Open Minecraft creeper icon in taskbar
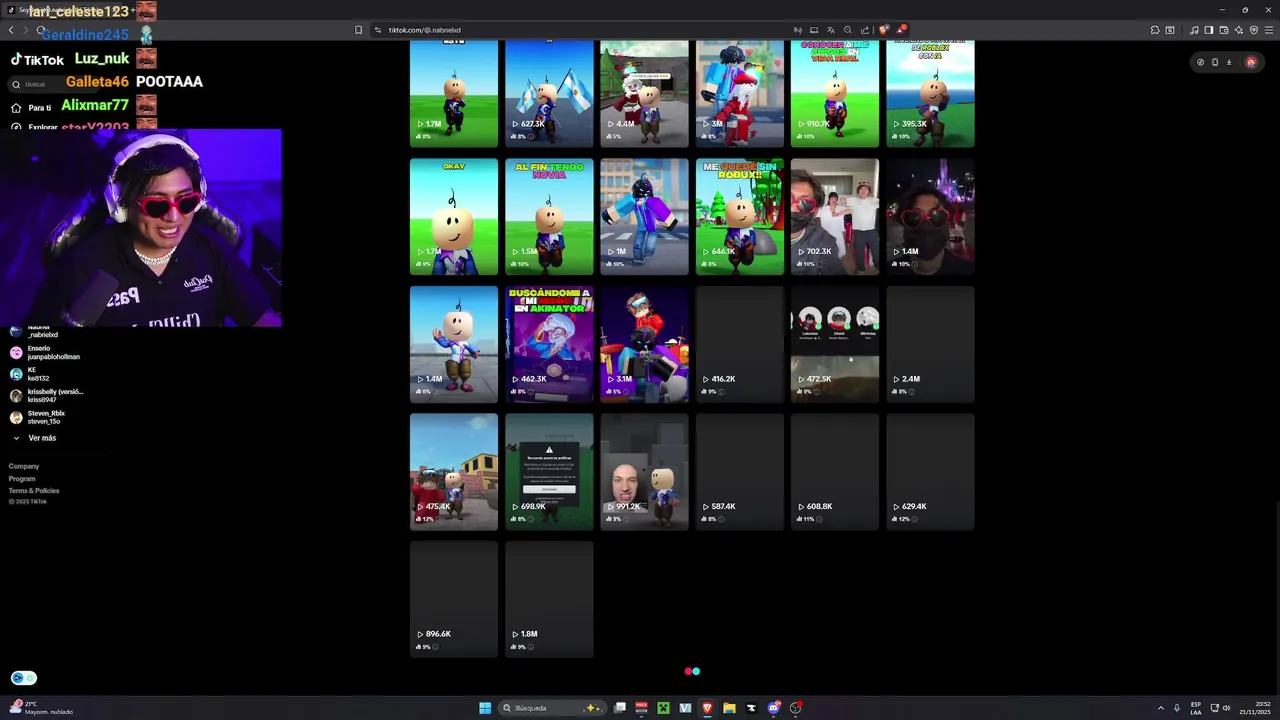 pos(663,708)
